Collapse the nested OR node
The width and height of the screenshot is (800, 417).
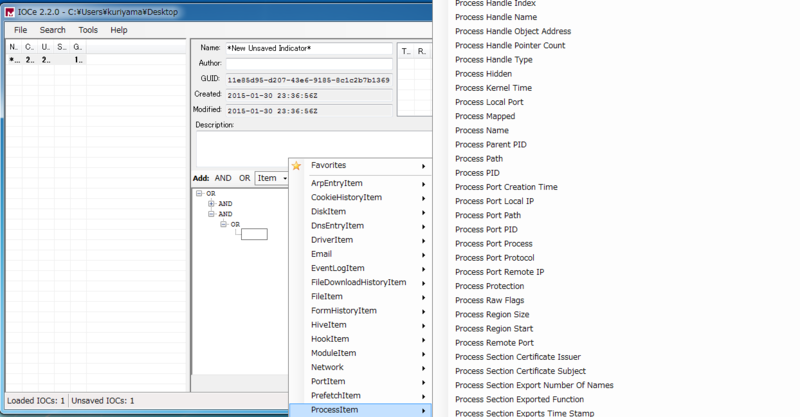pyautogui.click(x=223, y=224)
